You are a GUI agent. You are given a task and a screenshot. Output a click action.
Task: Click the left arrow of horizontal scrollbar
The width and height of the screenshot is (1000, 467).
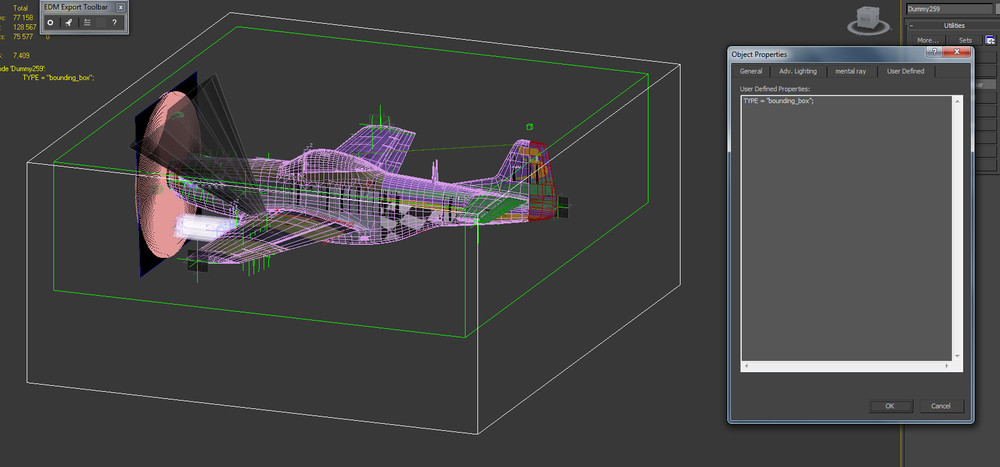coord(746,367)
